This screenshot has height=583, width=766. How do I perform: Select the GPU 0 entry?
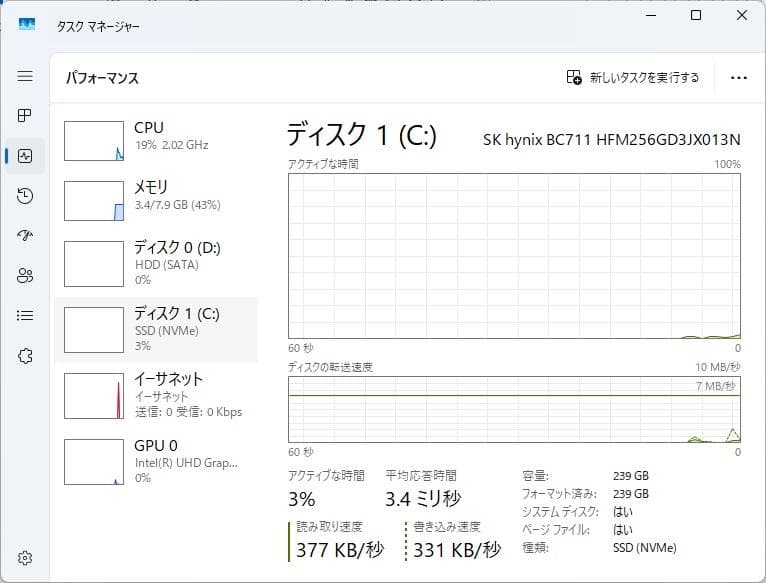156,461
